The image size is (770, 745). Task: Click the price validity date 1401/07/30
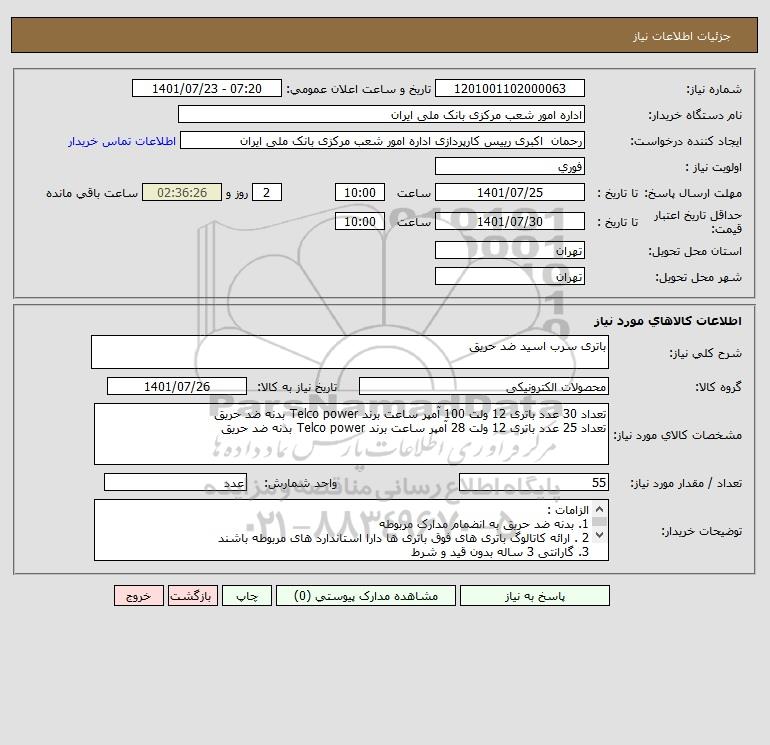click(510, 221)
